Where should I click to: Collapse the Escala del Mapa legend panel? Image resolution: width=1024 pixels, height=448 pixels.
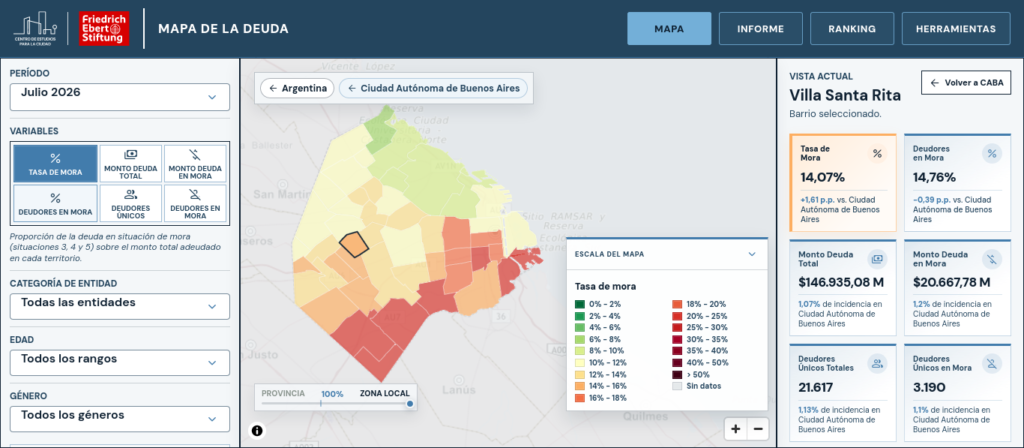pos(752,254)
